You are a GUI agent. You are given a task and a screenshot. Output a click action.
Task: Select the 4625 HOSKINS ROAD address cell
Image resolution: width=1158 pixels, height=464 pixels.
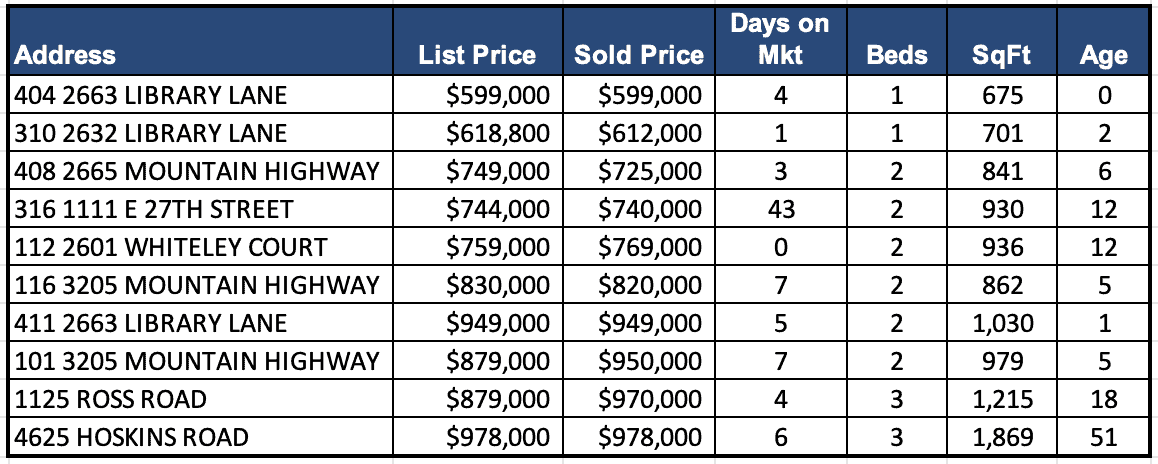click(x=132, y=438)
